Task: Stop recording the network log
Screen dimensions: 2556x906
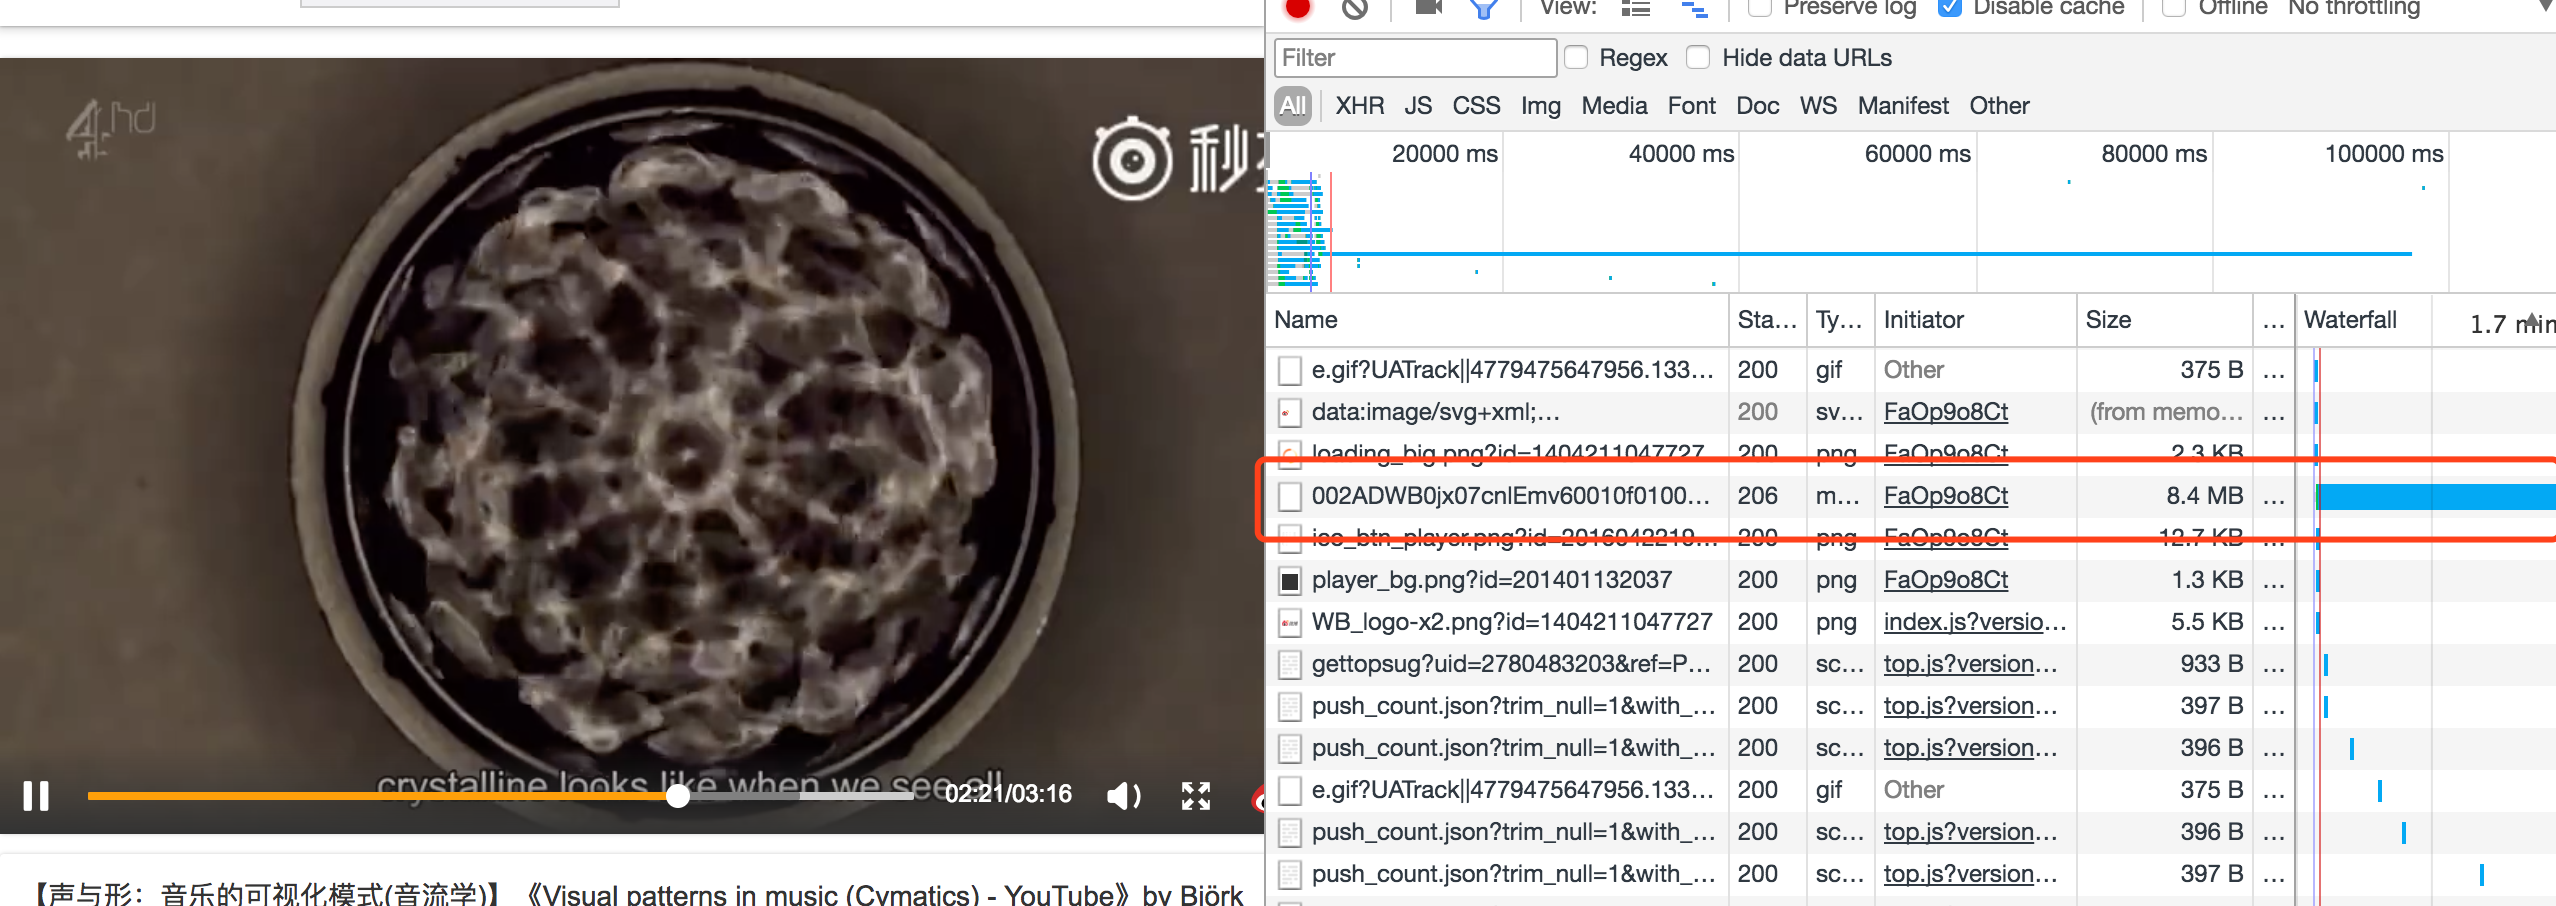Action: (x=1298, y=8)
